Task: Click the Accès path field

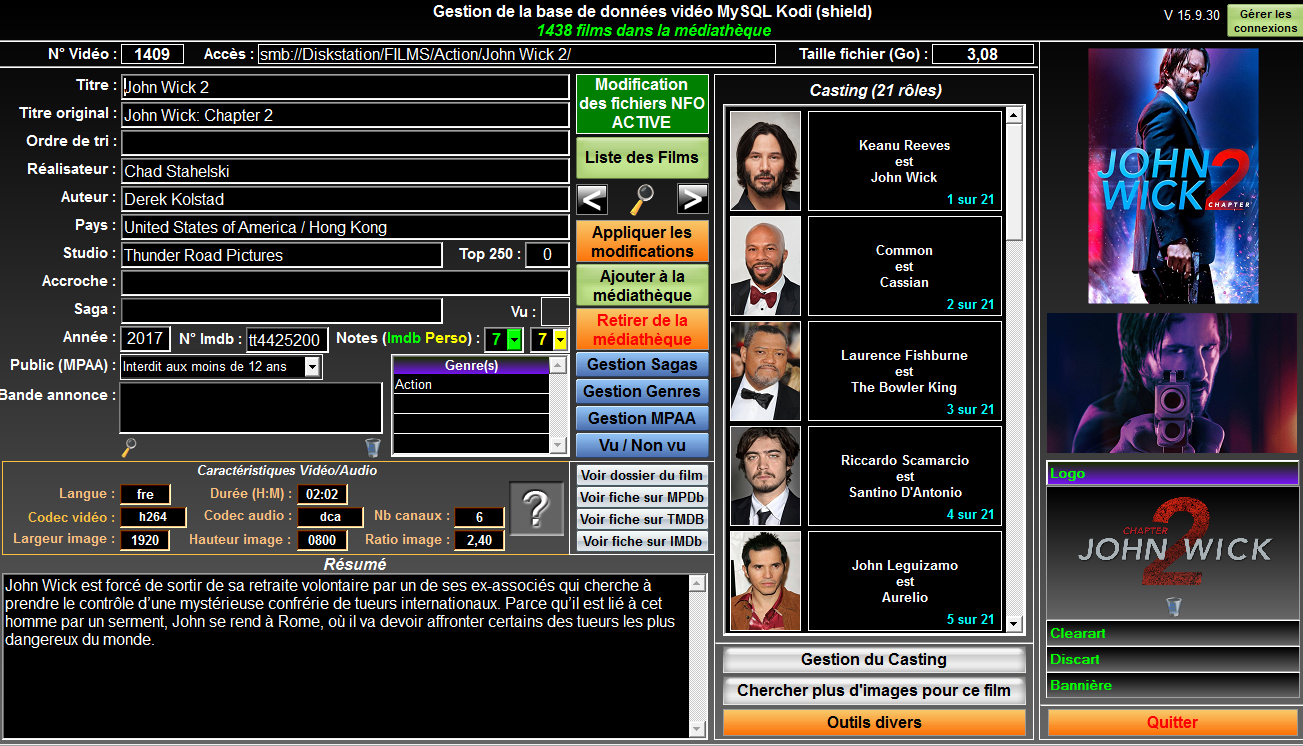Action: tap(516, 54)
